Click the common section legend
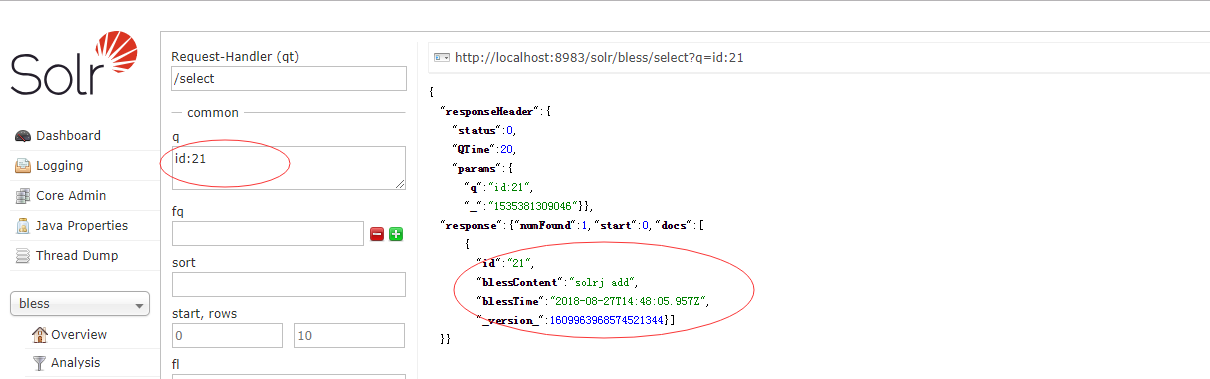The height and width of the screenshot is (379, 1210). [x=212, y=113]
